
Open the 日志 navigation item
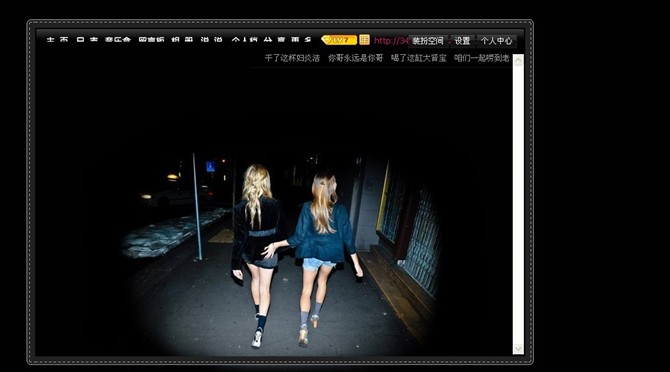point(87,40)
